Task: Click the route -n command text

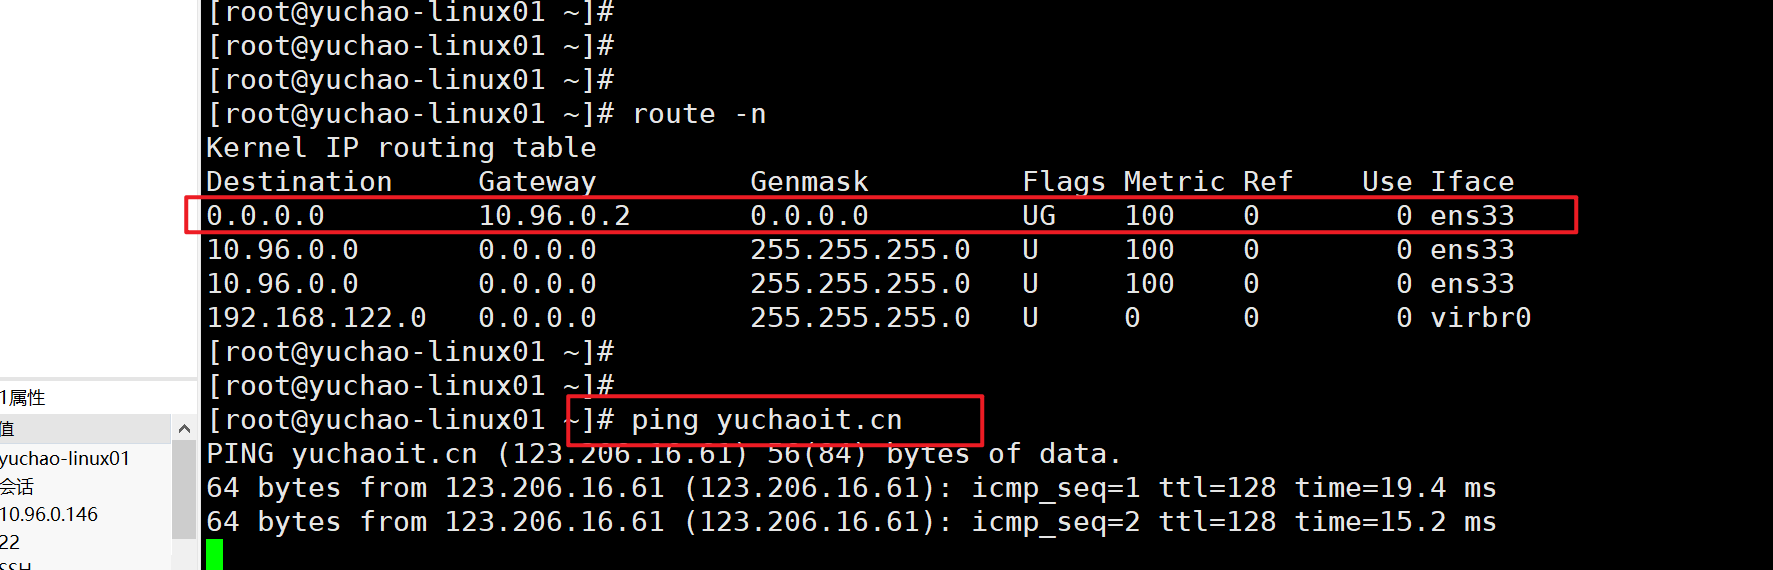Action: pos(699,115)
